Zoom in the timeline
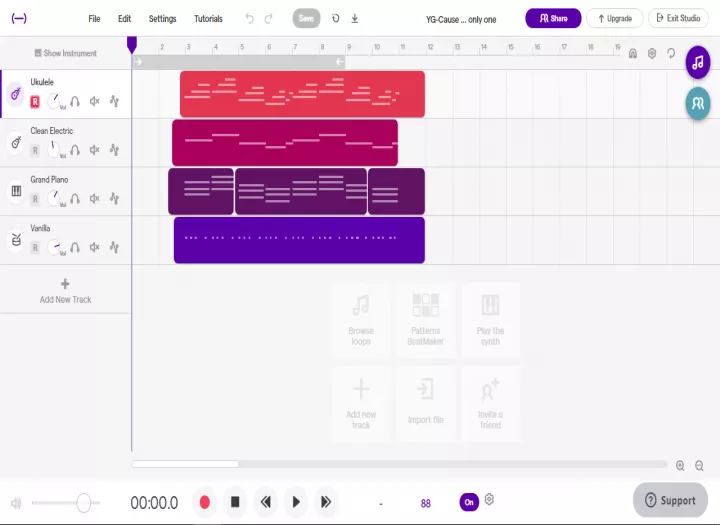 (x=680, y=466)
